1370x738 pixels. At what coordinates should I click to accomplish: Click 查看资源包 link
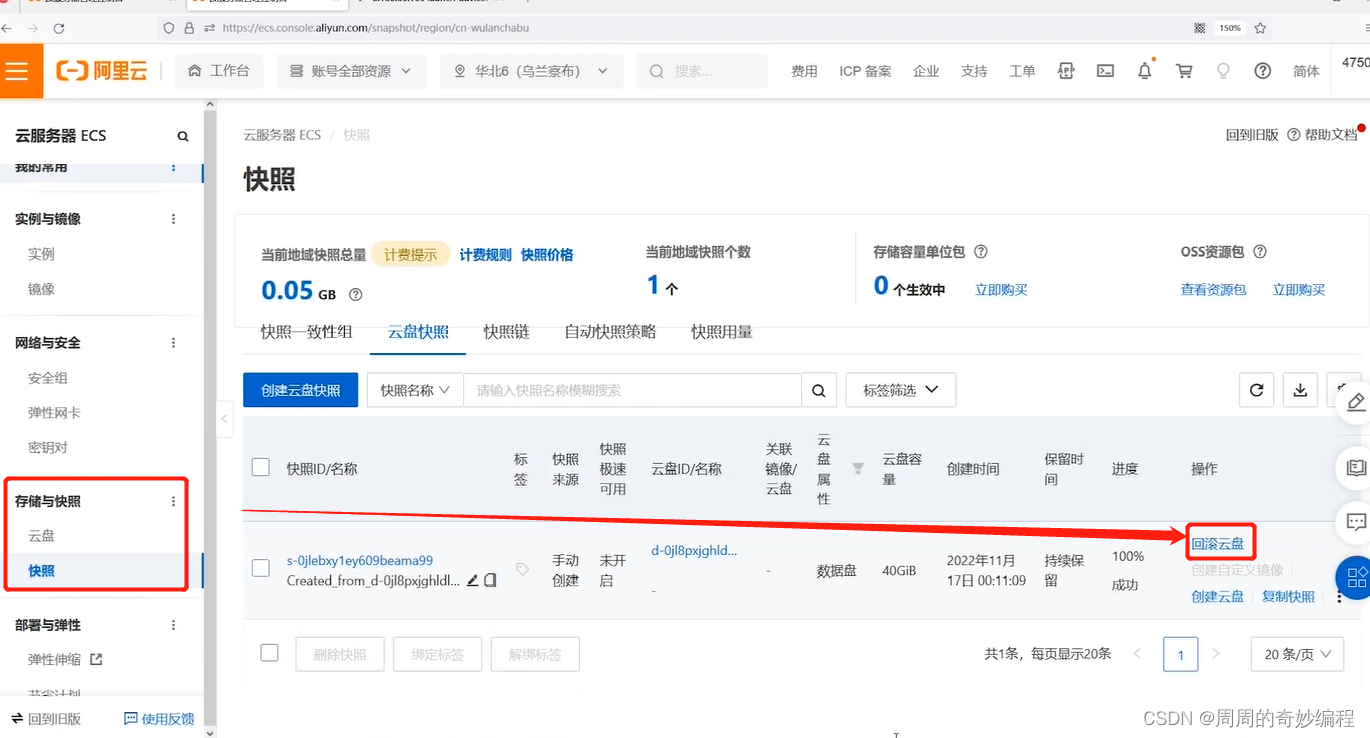(x=1213, y=290)
